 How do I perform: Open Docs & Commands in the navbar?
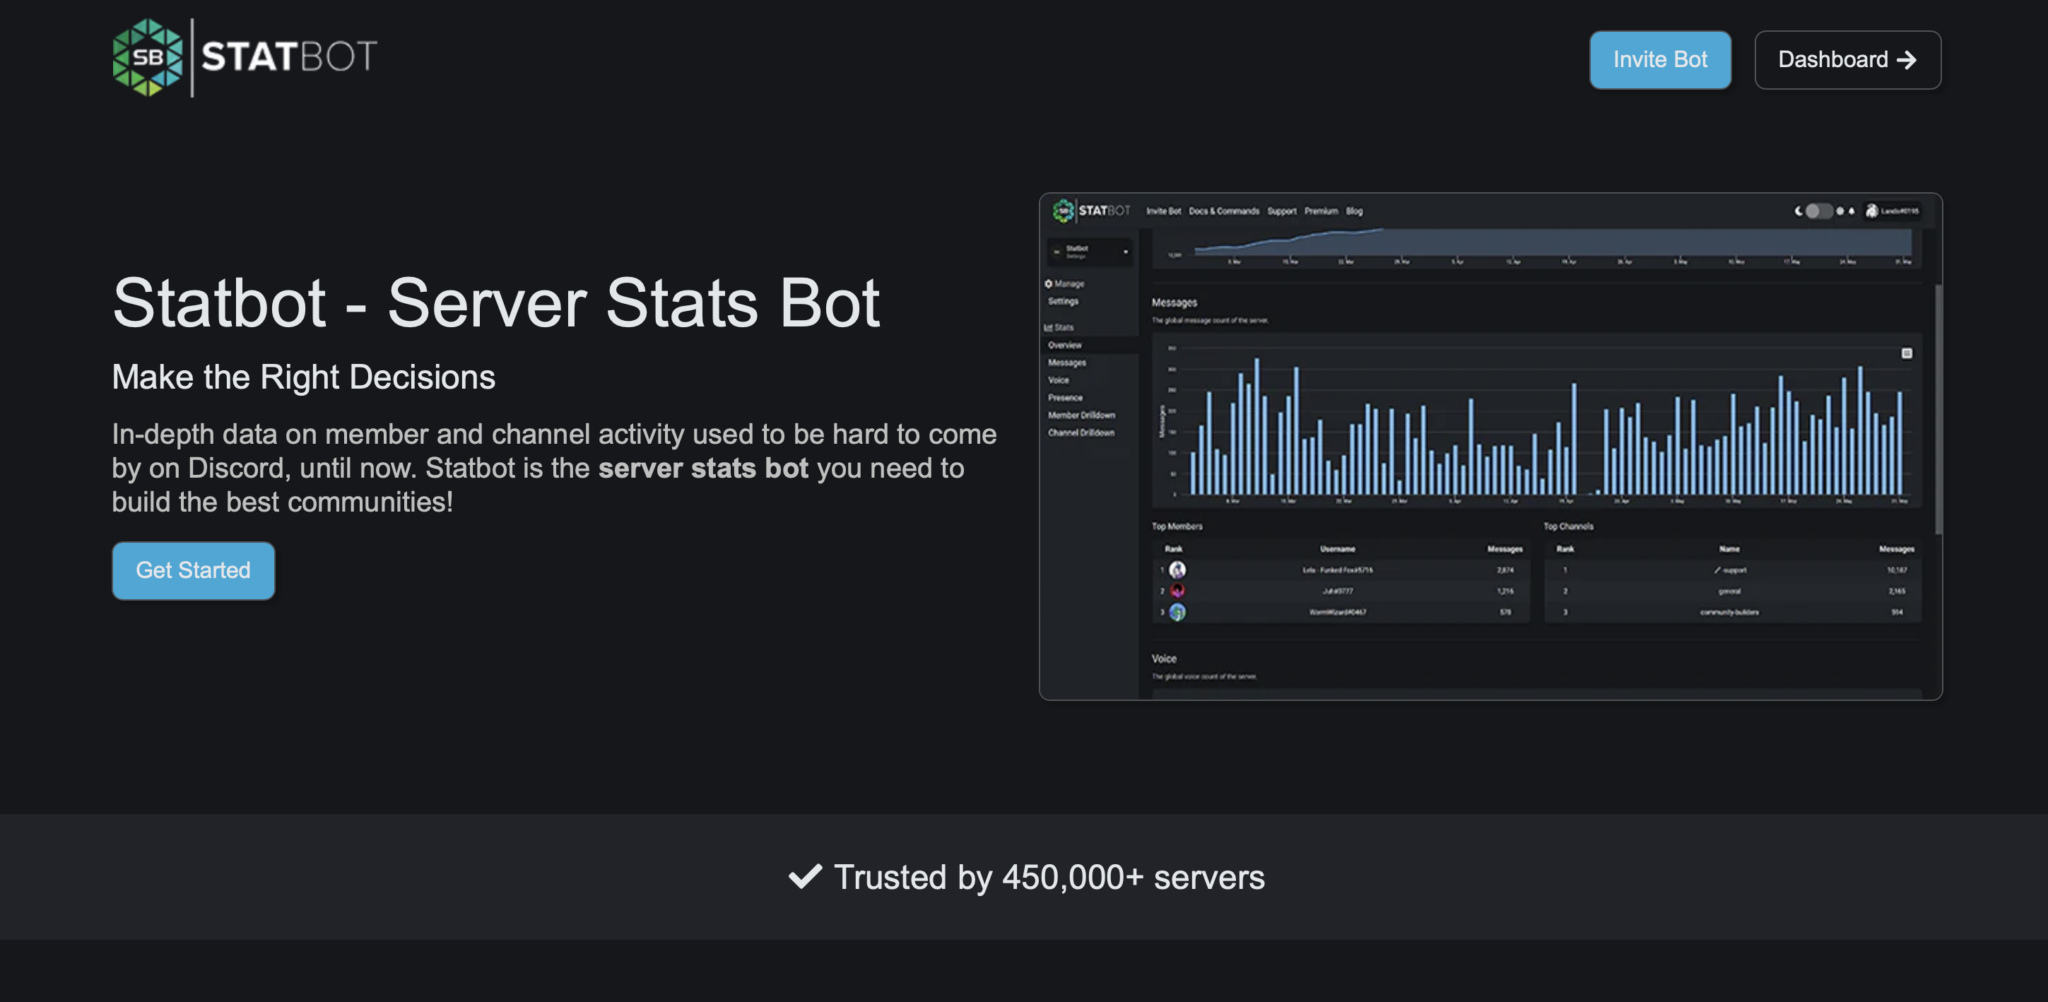click(1224, 211)
